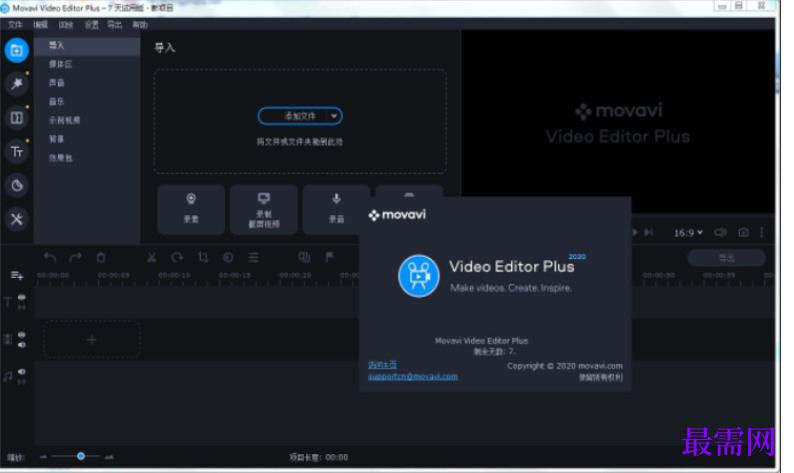Click the Record Audio microphone button
The image size is (794, 473).
pyautogui.click(x=336, y=209)
